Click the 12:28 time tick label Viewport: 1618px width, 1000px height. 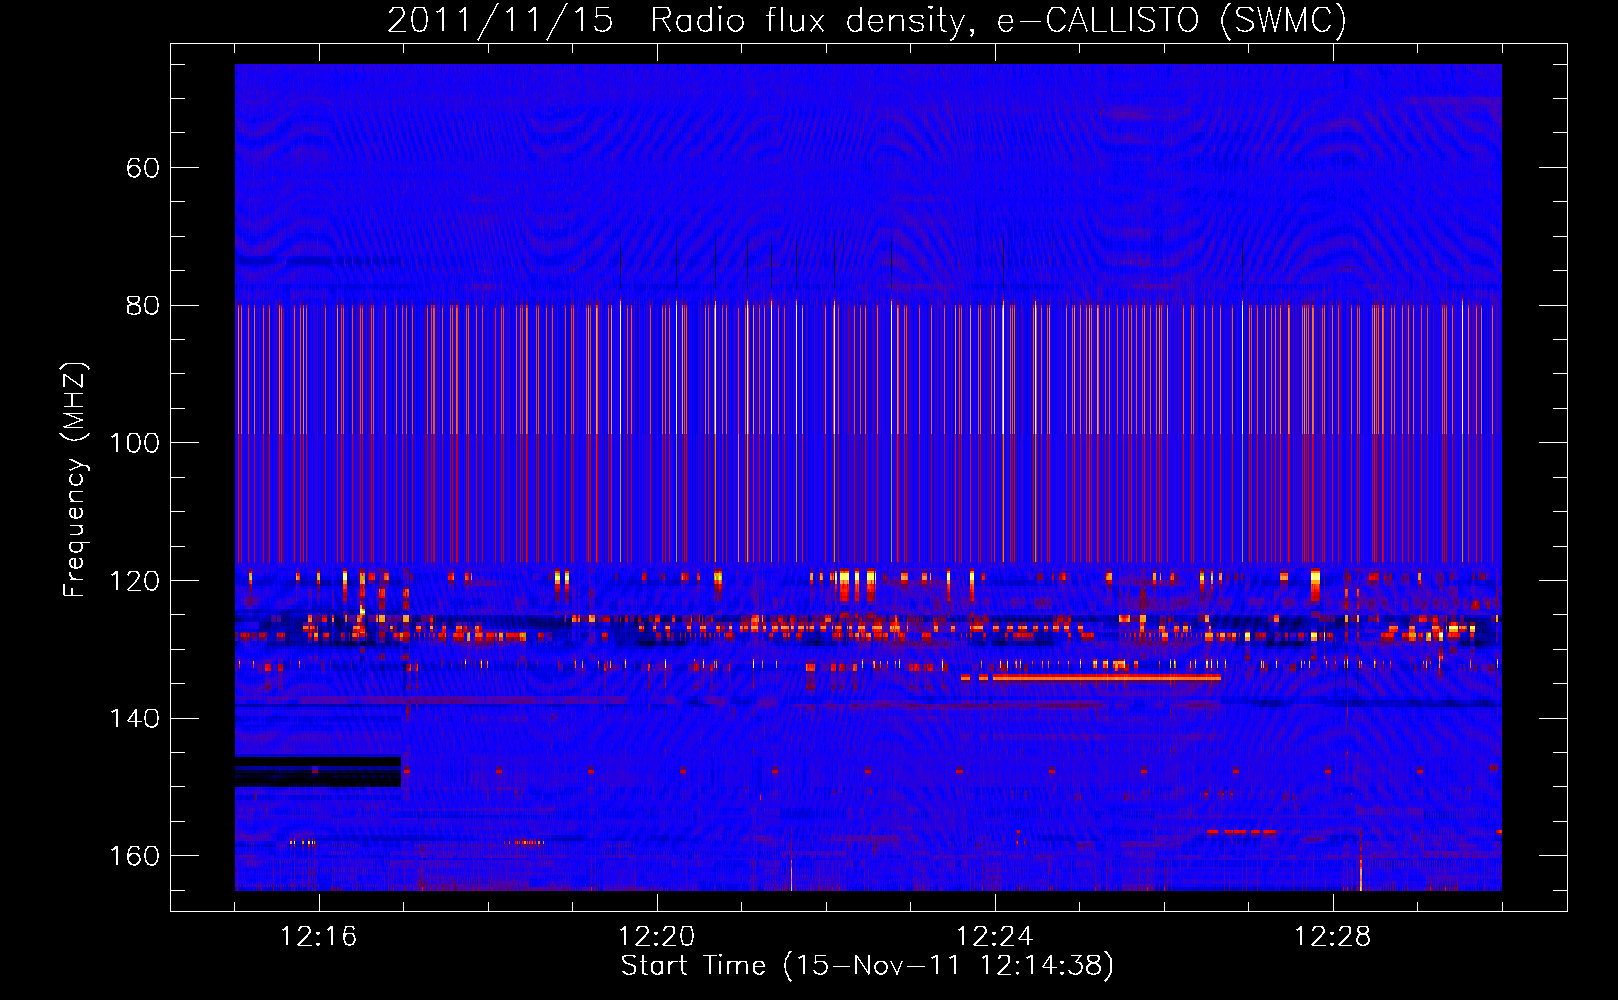[x=1332, y=936]
